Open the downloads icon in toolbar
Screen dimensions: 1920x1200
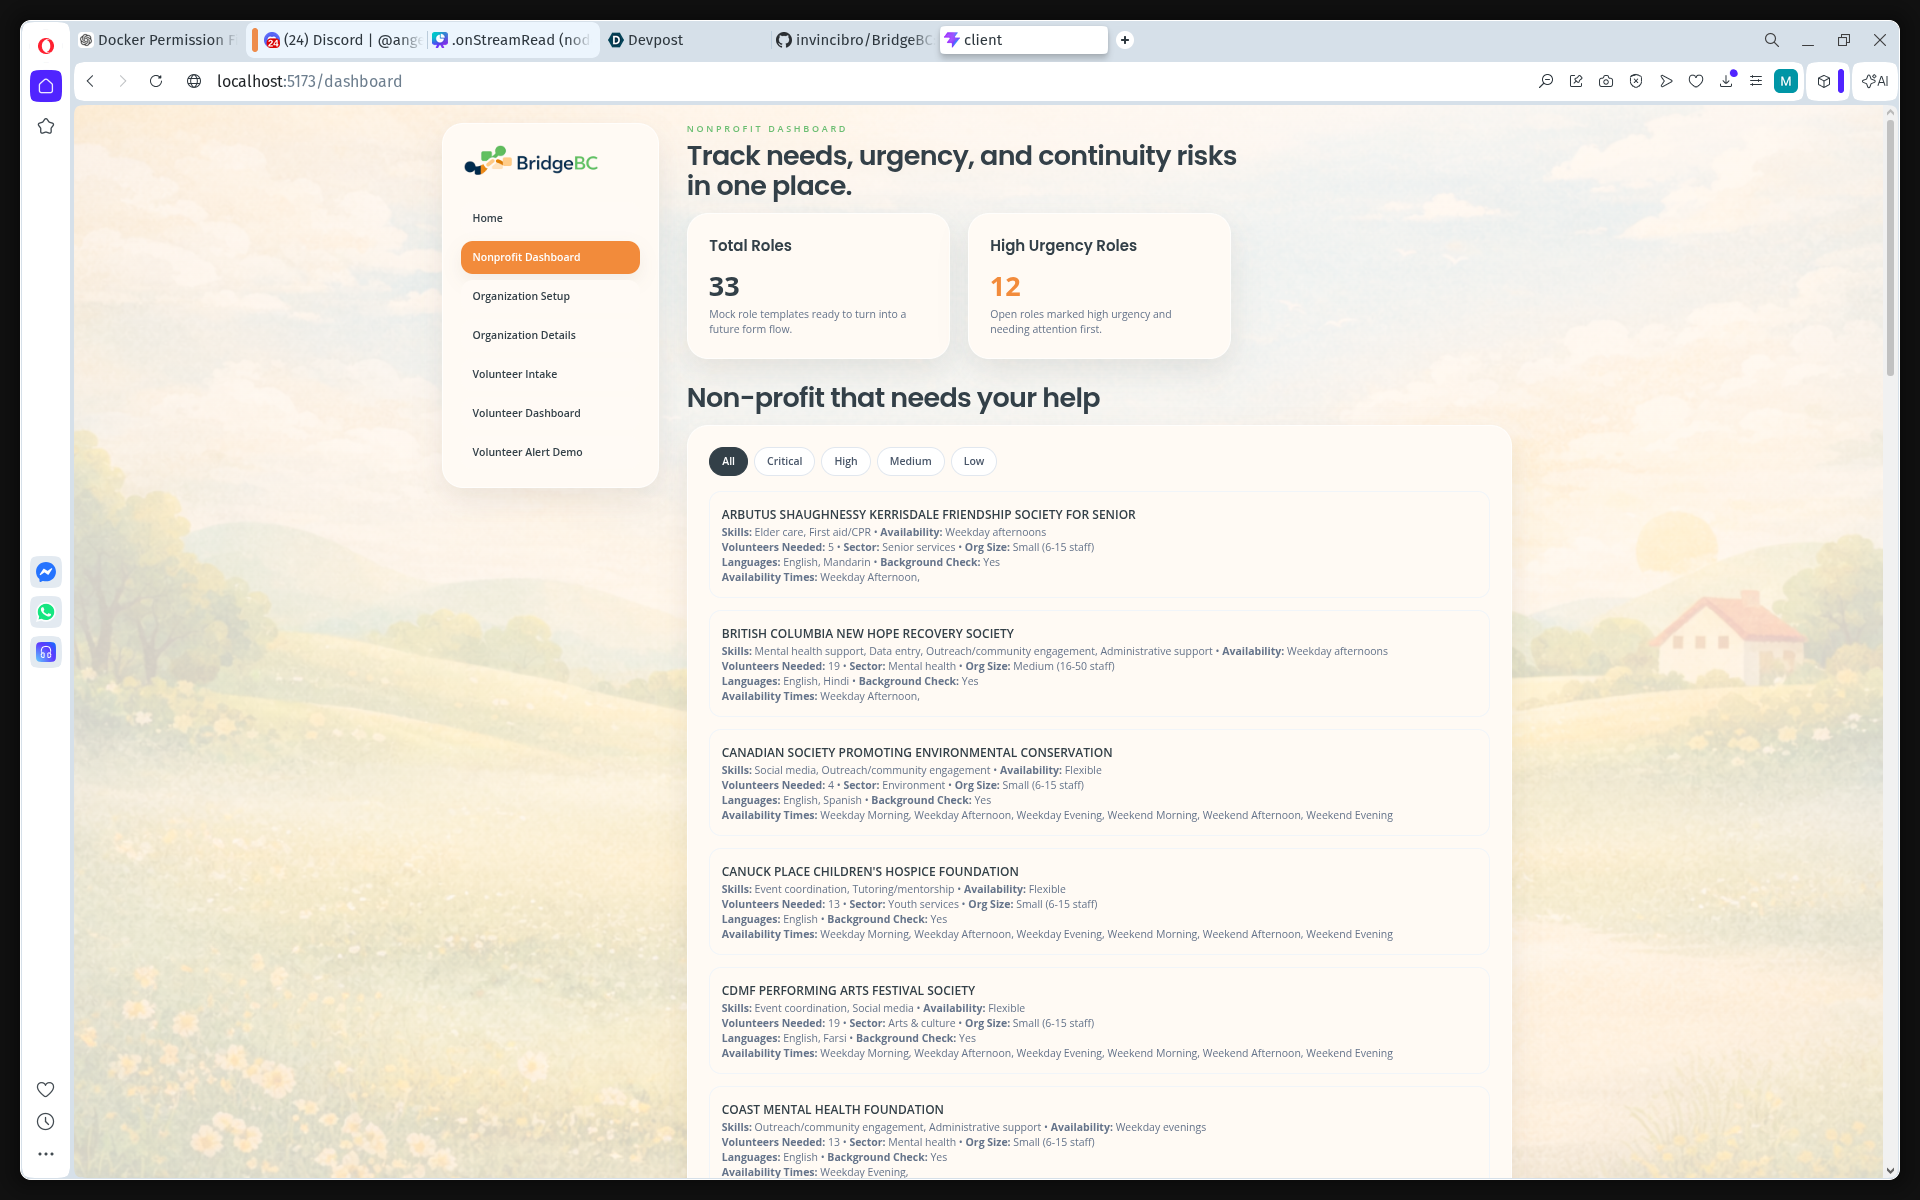1726,81
